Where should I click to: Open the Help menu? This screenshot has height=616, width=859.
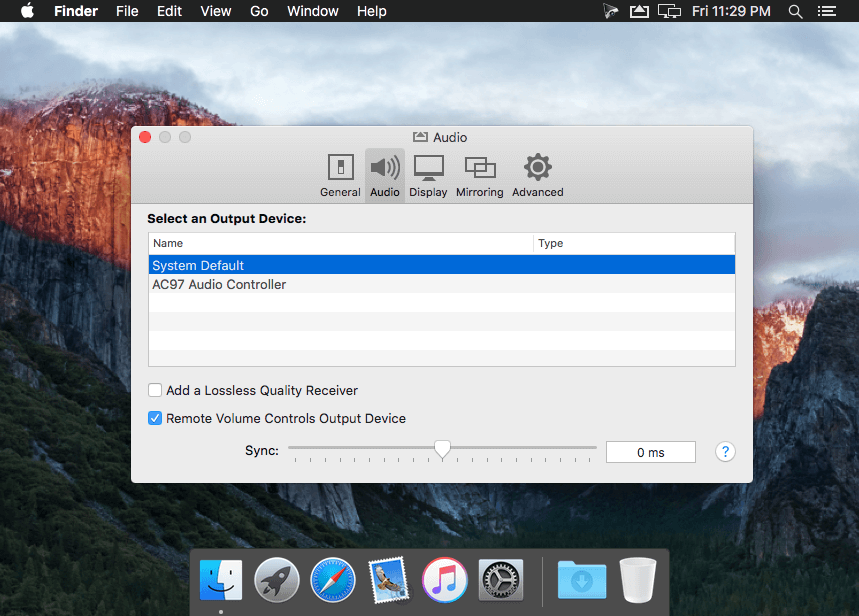click(x=371, y=11)
